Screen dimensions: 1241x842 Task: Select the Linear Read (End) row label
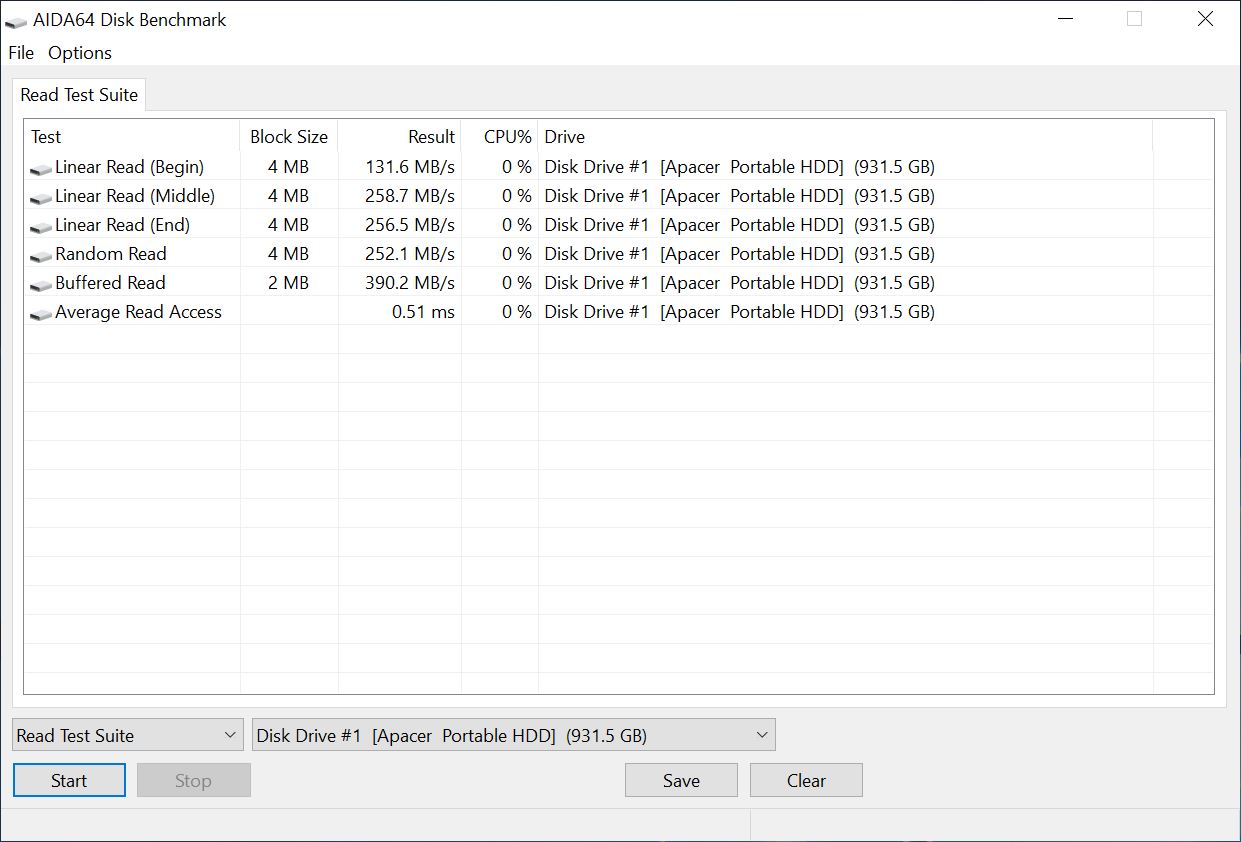pyautogui.click(x=122, y=225)
